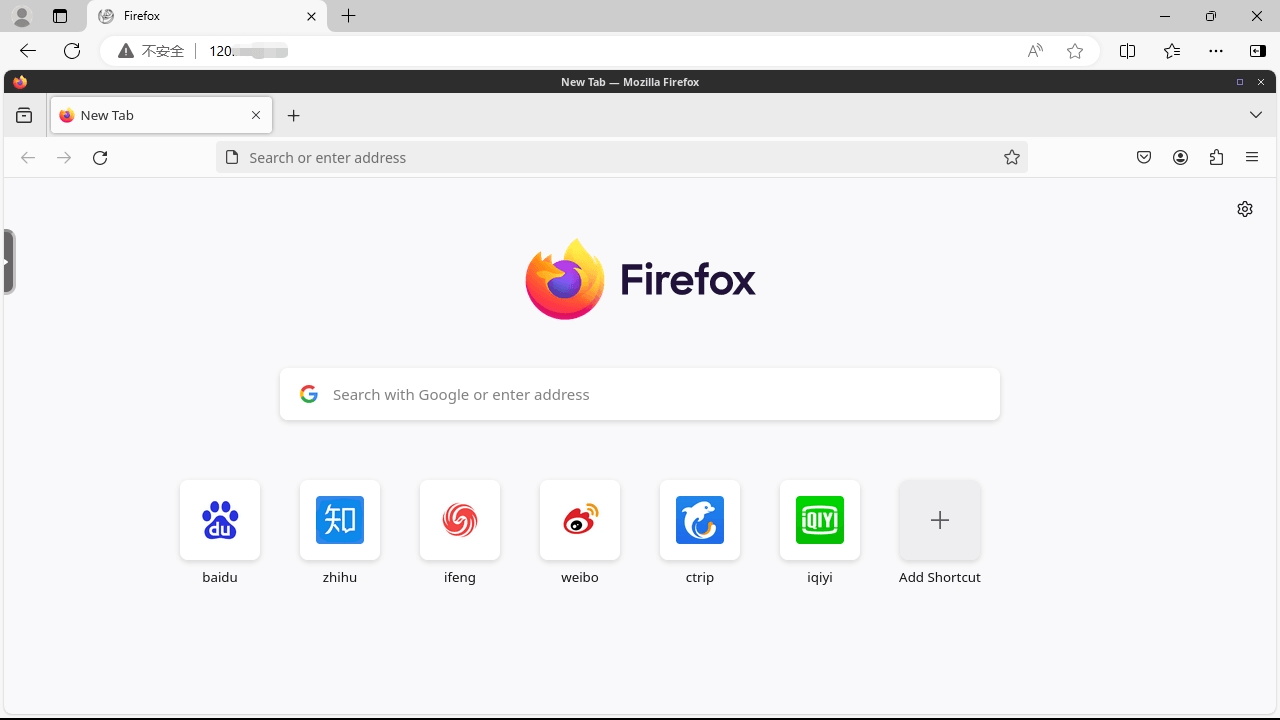This screenshot has height=720, width=1280.
Task: Open the Personalize new tab gear
Action: (1245, 209)
